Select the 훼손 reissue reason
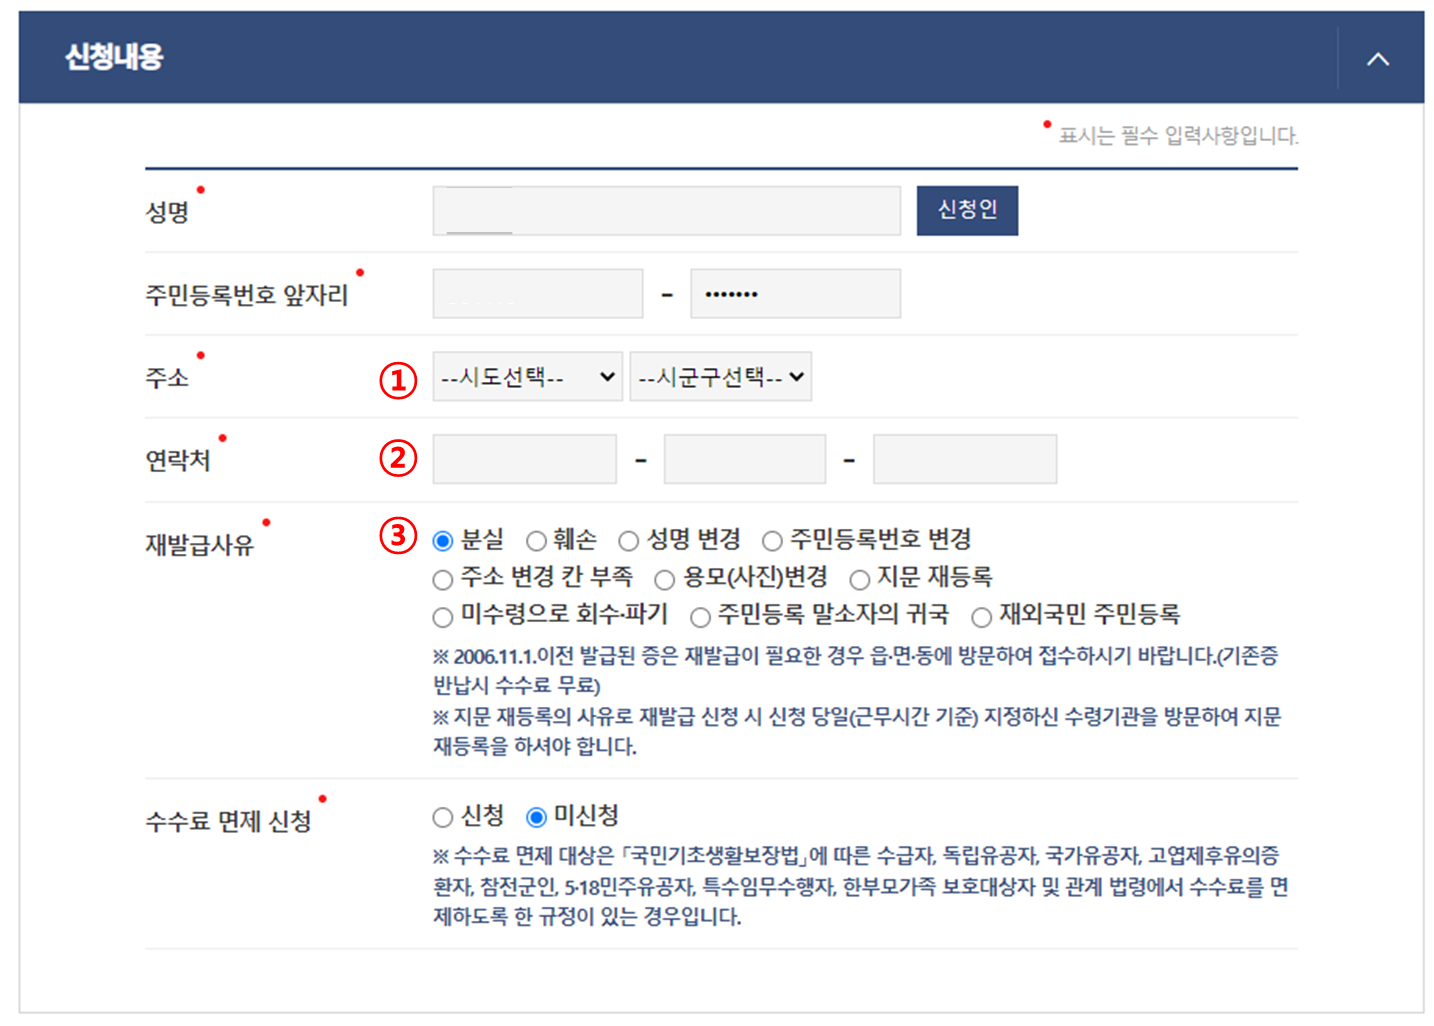 tap(537, 541)
